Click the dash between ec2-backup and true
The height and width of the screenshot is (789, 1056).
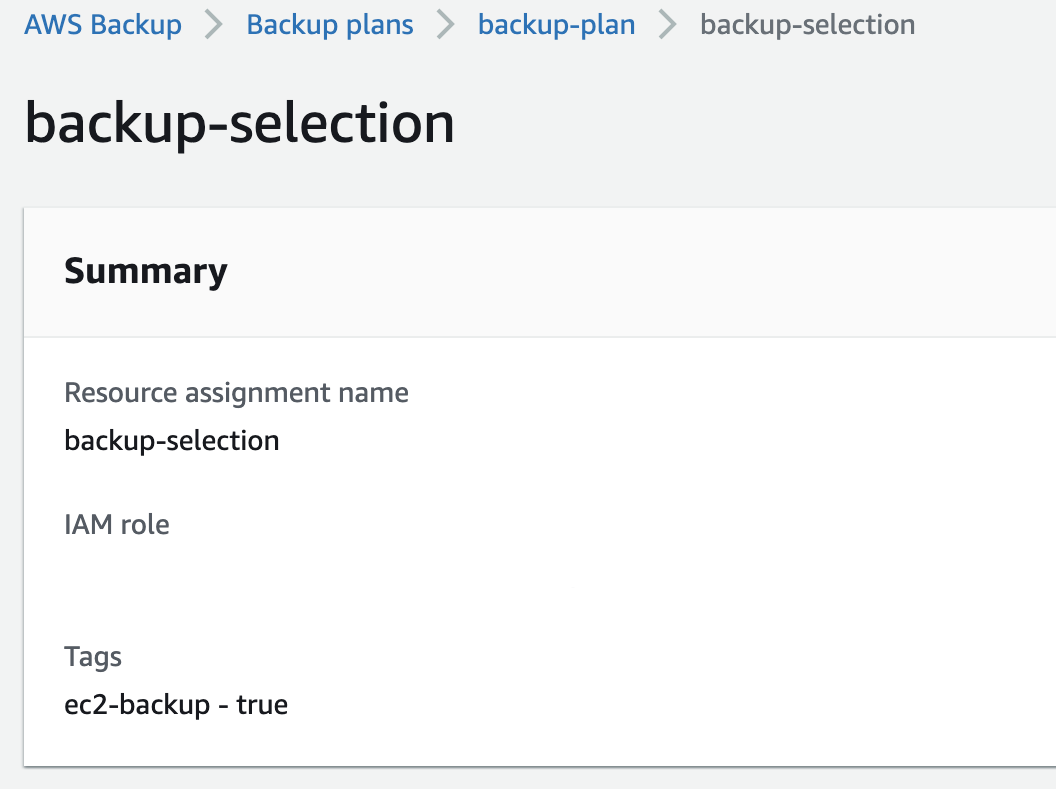click(223, 706)
